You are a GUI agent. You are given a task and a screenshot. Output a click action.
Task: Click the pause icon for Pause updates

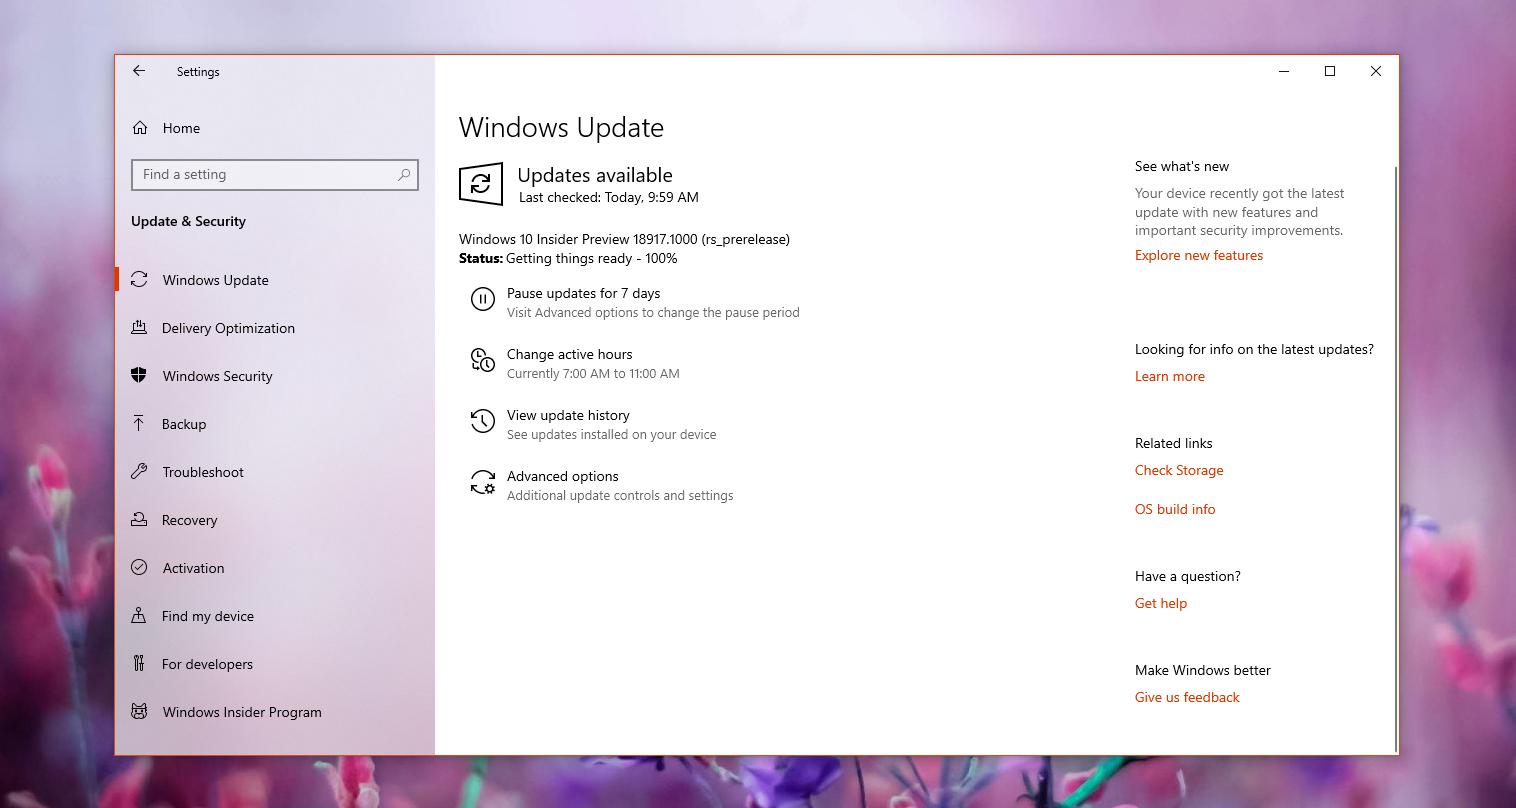pyautogui.click(x=483, y=299)
